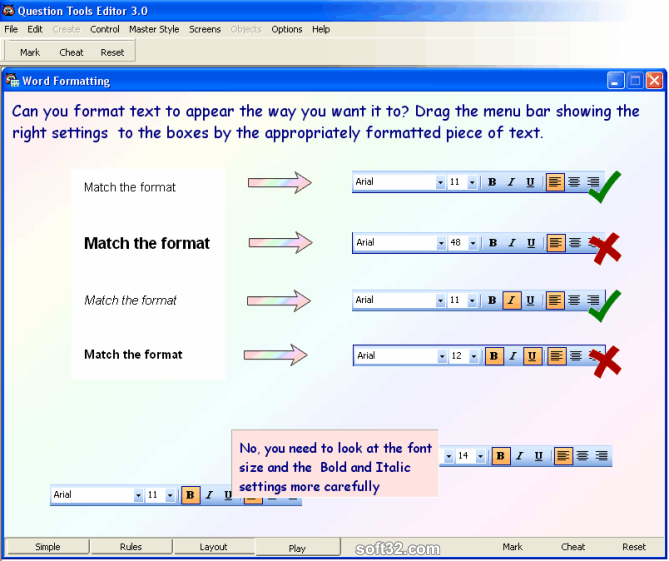Image resolution: width=669 pixels, height=561 pixels.
Task: Expand the font size 14 dropdown arrow
Action: [480, 456]
